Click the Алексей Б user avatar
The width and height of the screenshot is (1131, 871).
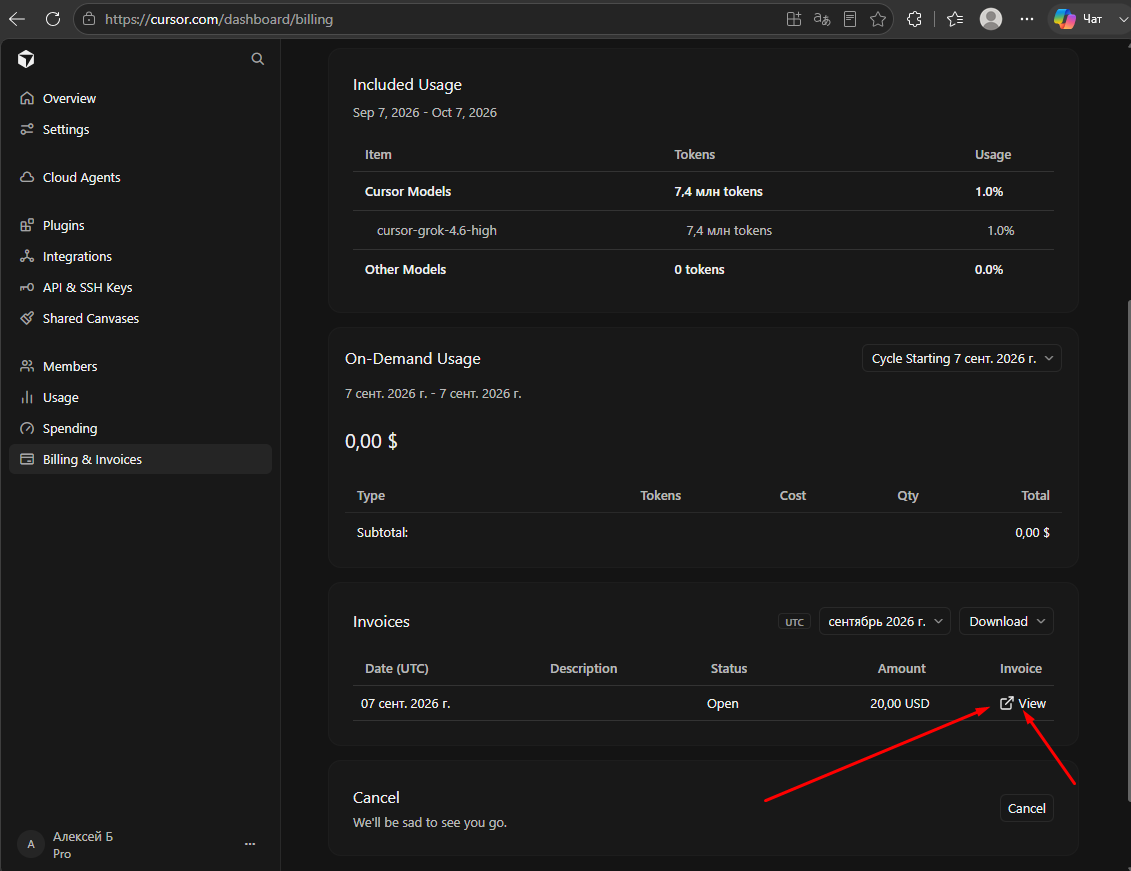coord(31,844)
